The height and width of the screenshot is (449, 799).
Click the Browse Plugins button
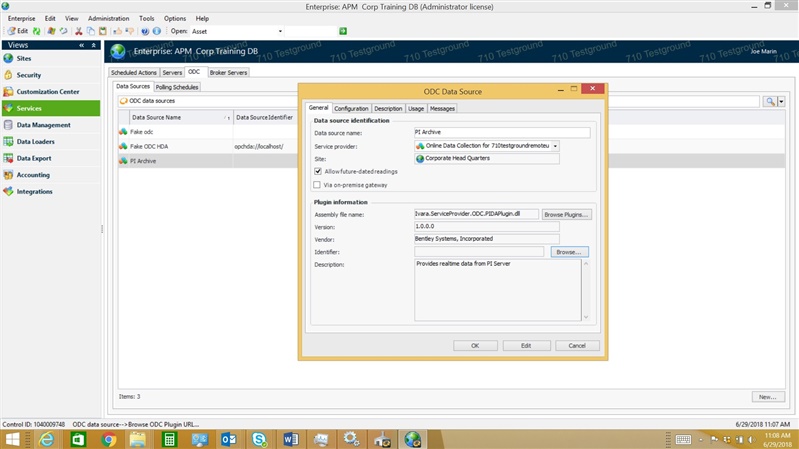(566, 214)
